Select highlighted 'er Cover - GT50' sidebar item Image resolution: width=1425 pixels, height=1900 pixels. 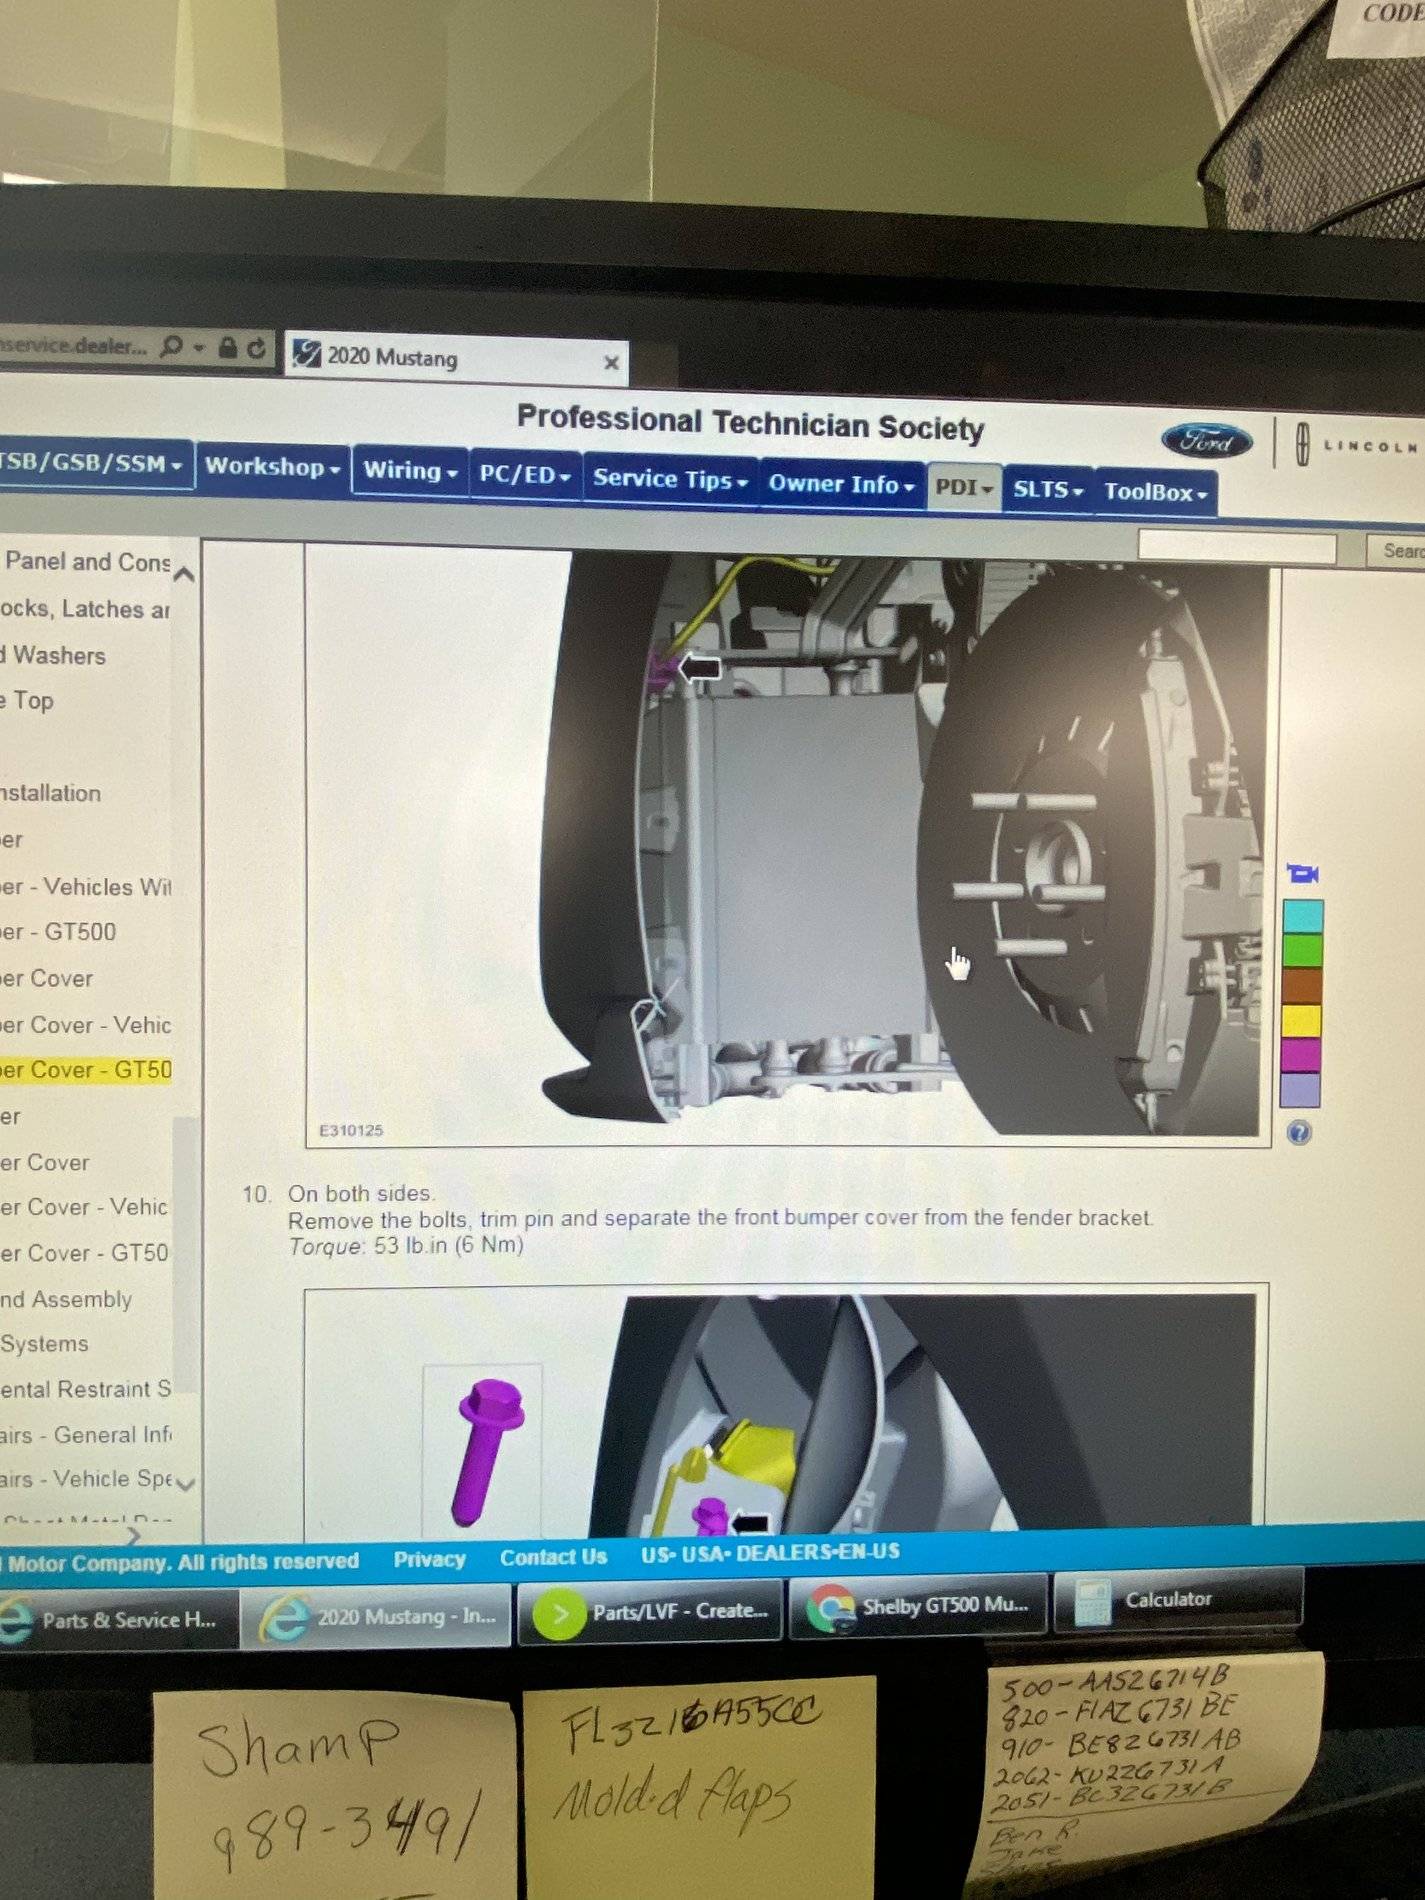tap(86, 1070)
